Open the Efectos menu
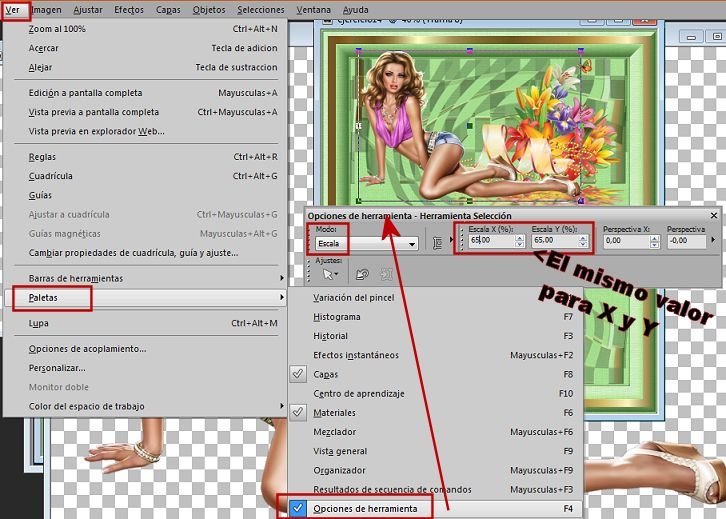The image size is (726, 519). (x=129, y=10)
